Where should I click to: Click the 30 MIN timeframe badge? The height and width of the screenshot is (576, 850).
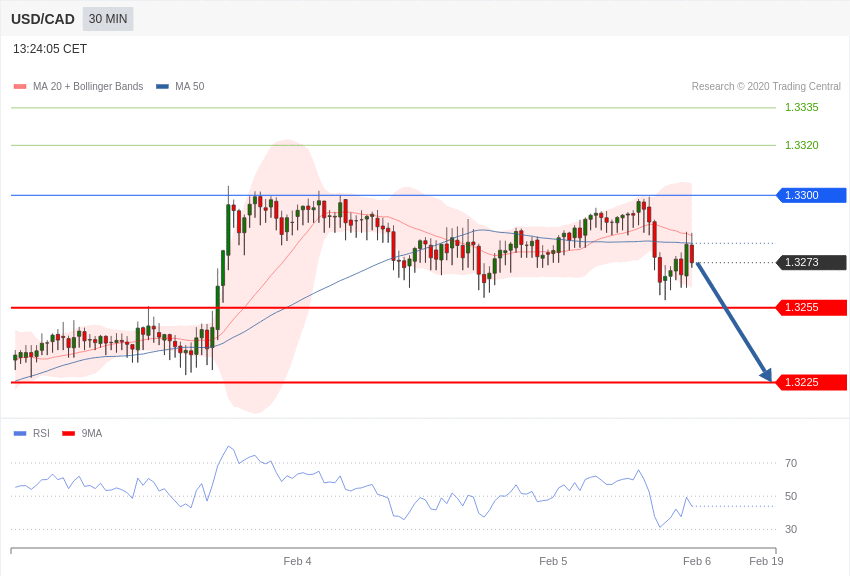[x=108, y=19]
